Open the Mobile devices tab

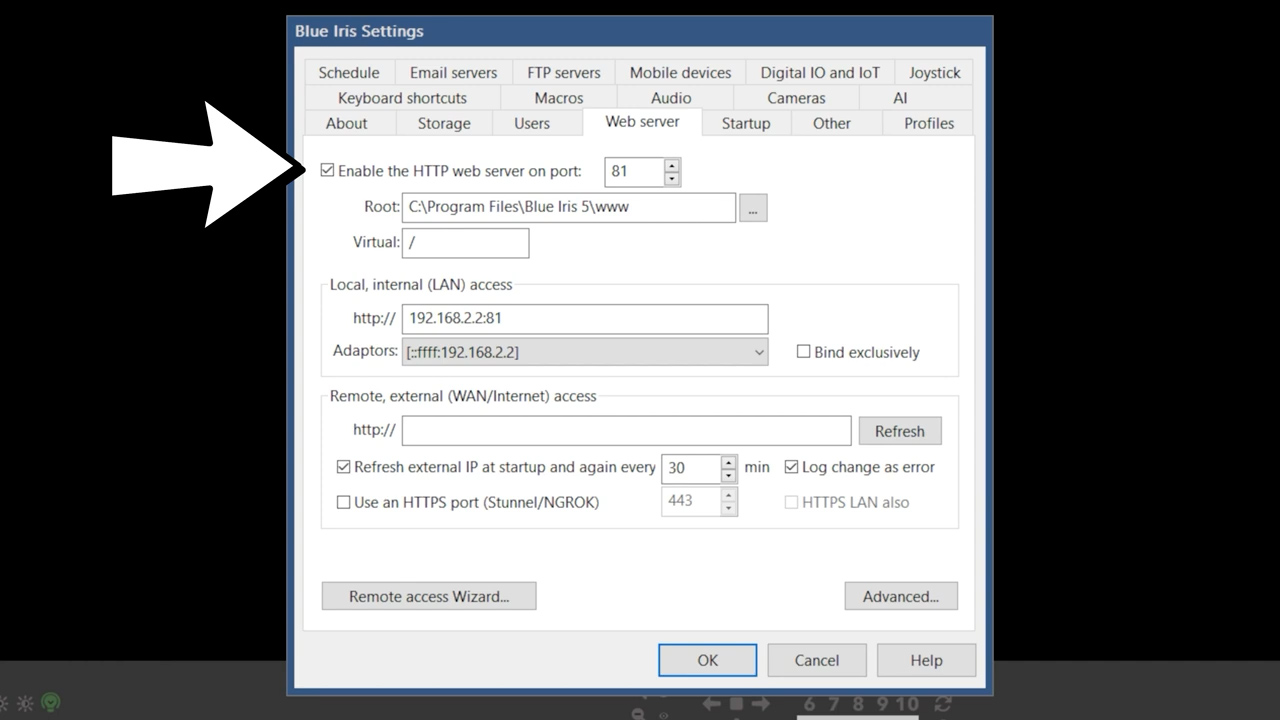[680, 72]
